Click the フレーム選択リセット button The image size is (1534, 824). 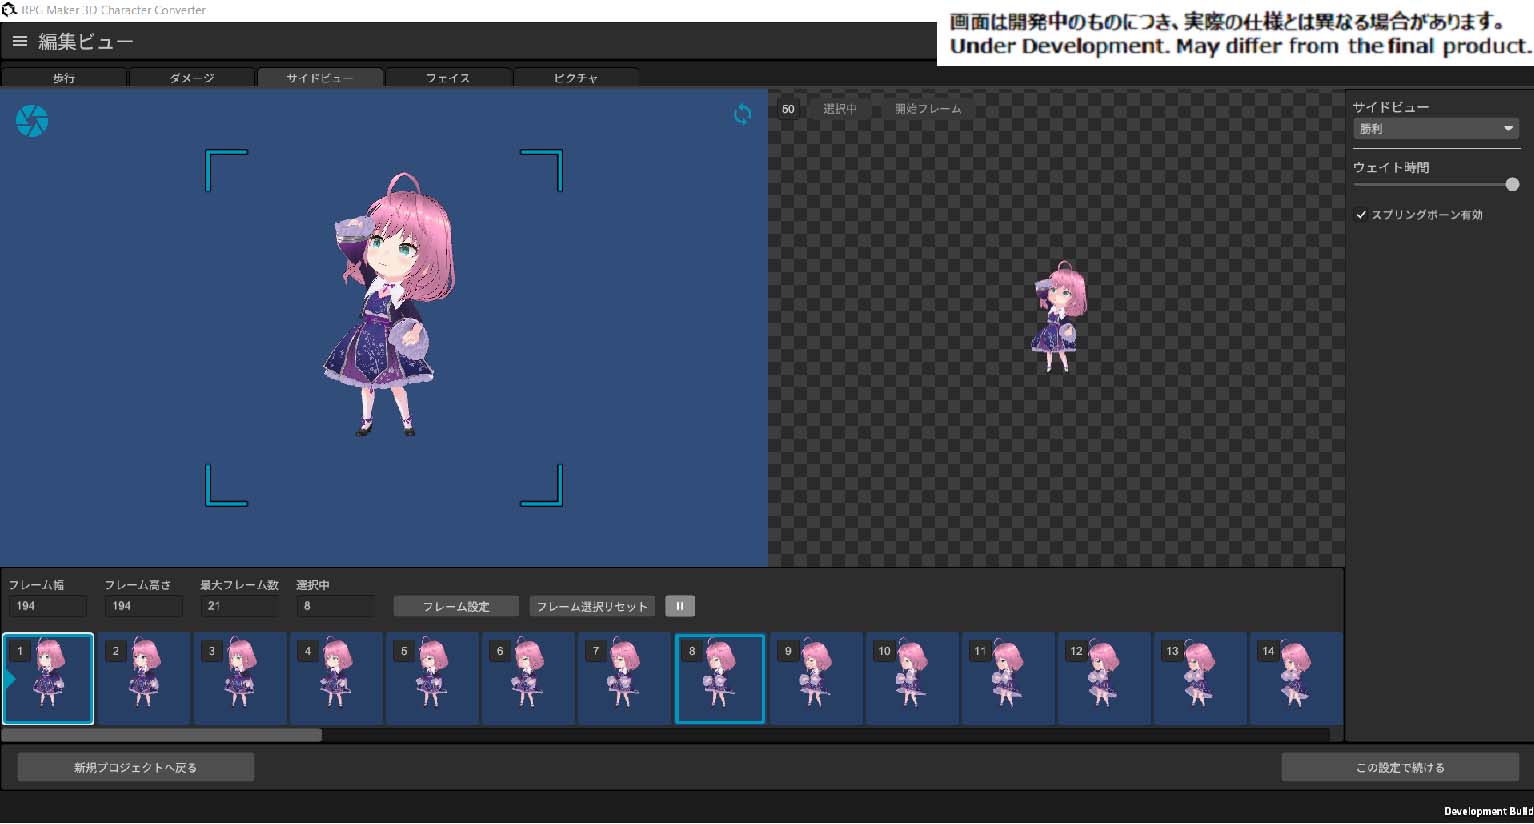click(x=592, y=606)
